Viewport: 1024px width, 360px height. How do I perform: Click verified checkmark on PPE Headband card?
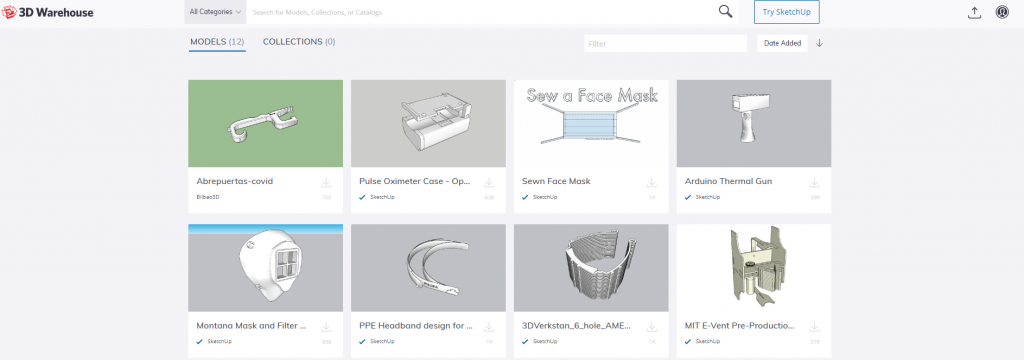(x=362, y=341)
